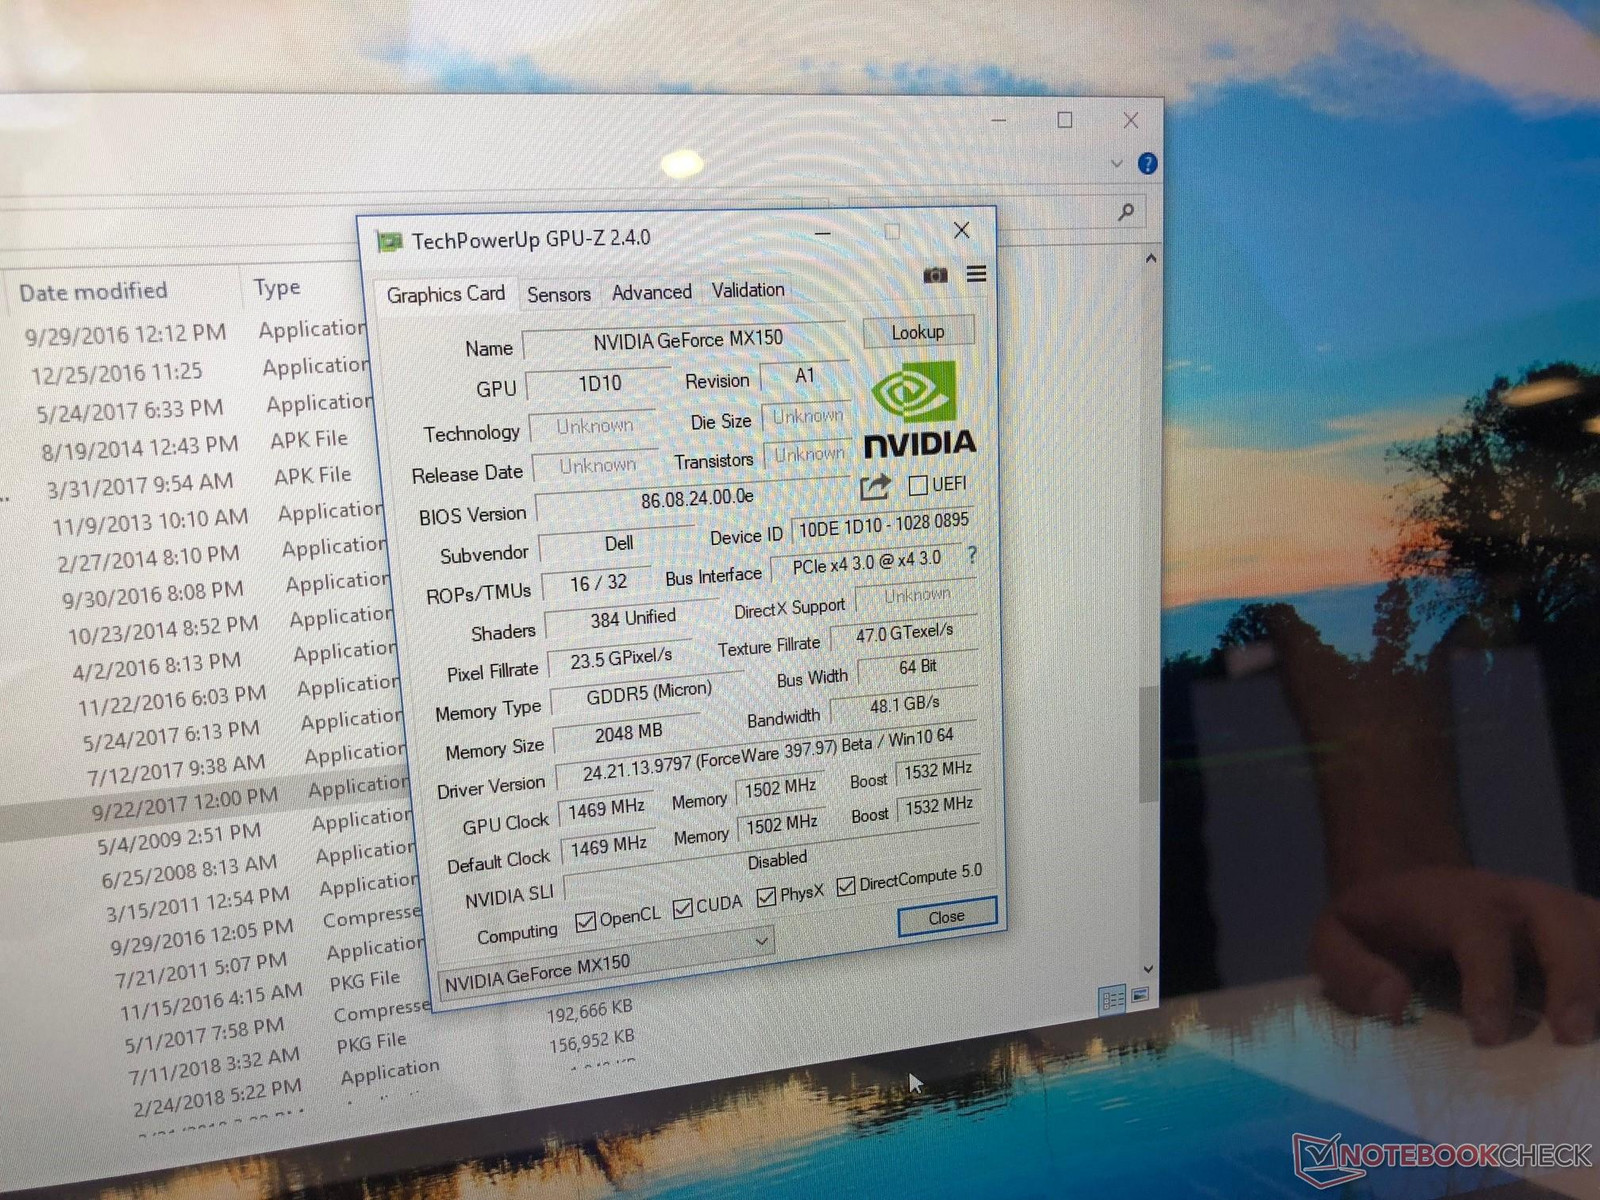Switch Explorer to details view icon
The width and height of the screenshot is (1600, 1200).
(x=1112, y=999)
